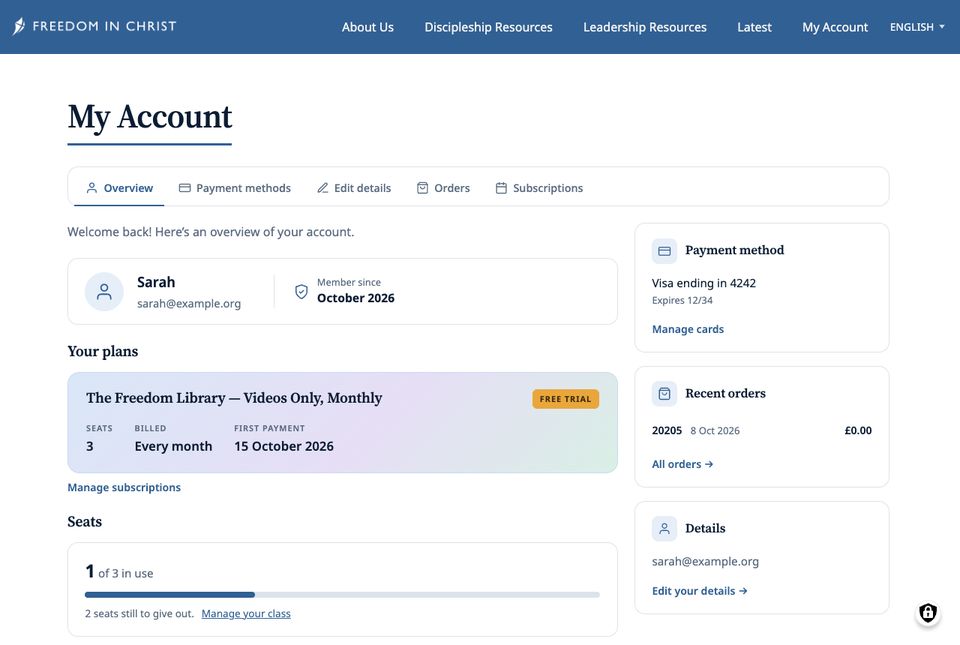Click the sarah@example.org email in Details panel
The image size is (960, 645).
[705, 561]
